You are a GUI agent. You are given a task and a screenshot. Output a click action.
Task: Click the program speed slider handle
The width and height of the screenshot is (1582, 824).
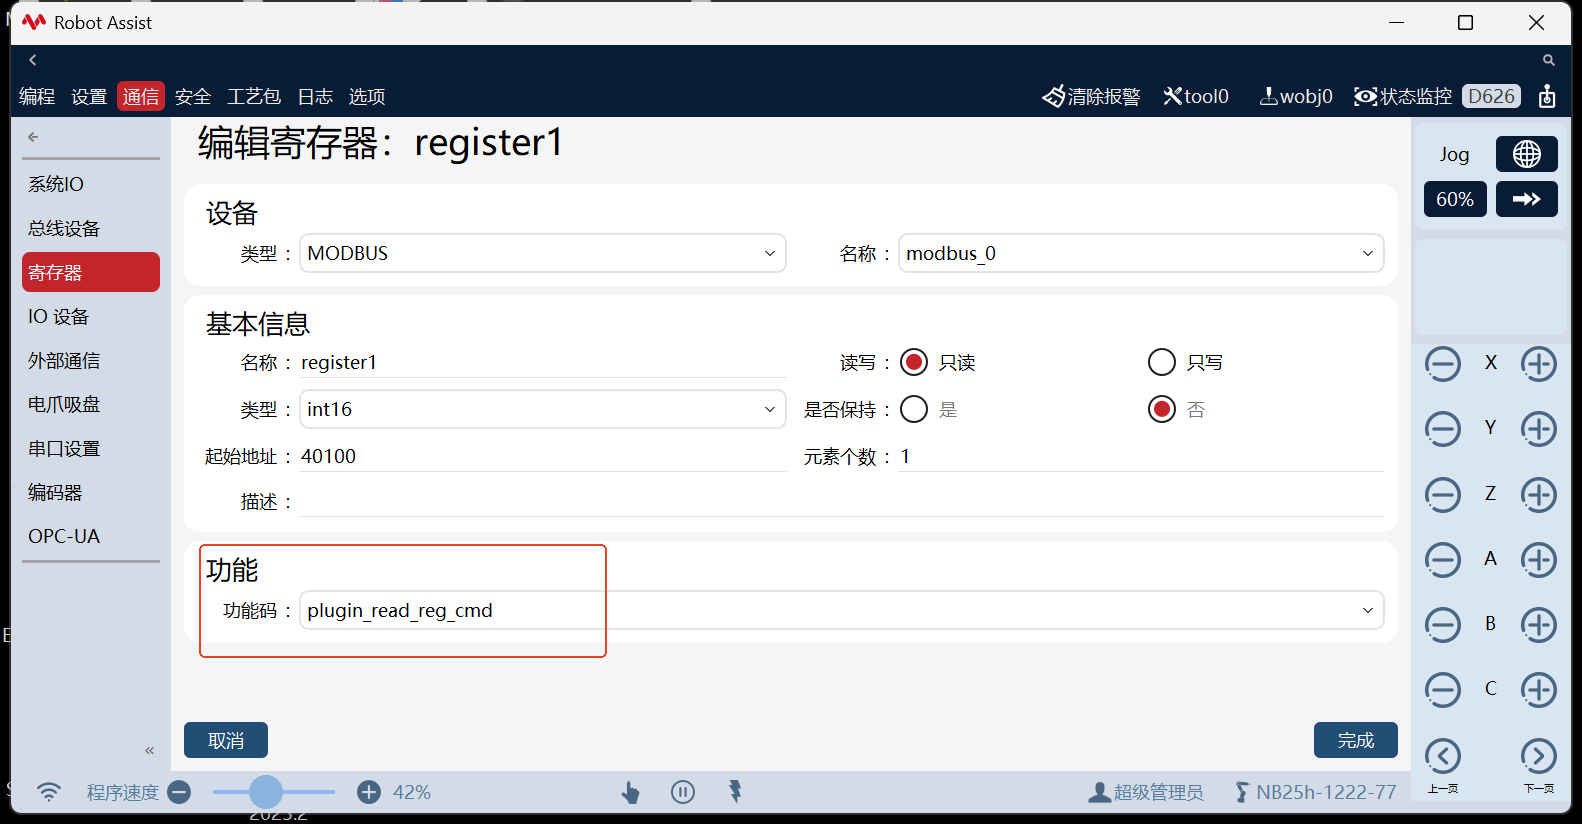click(266, 792)
